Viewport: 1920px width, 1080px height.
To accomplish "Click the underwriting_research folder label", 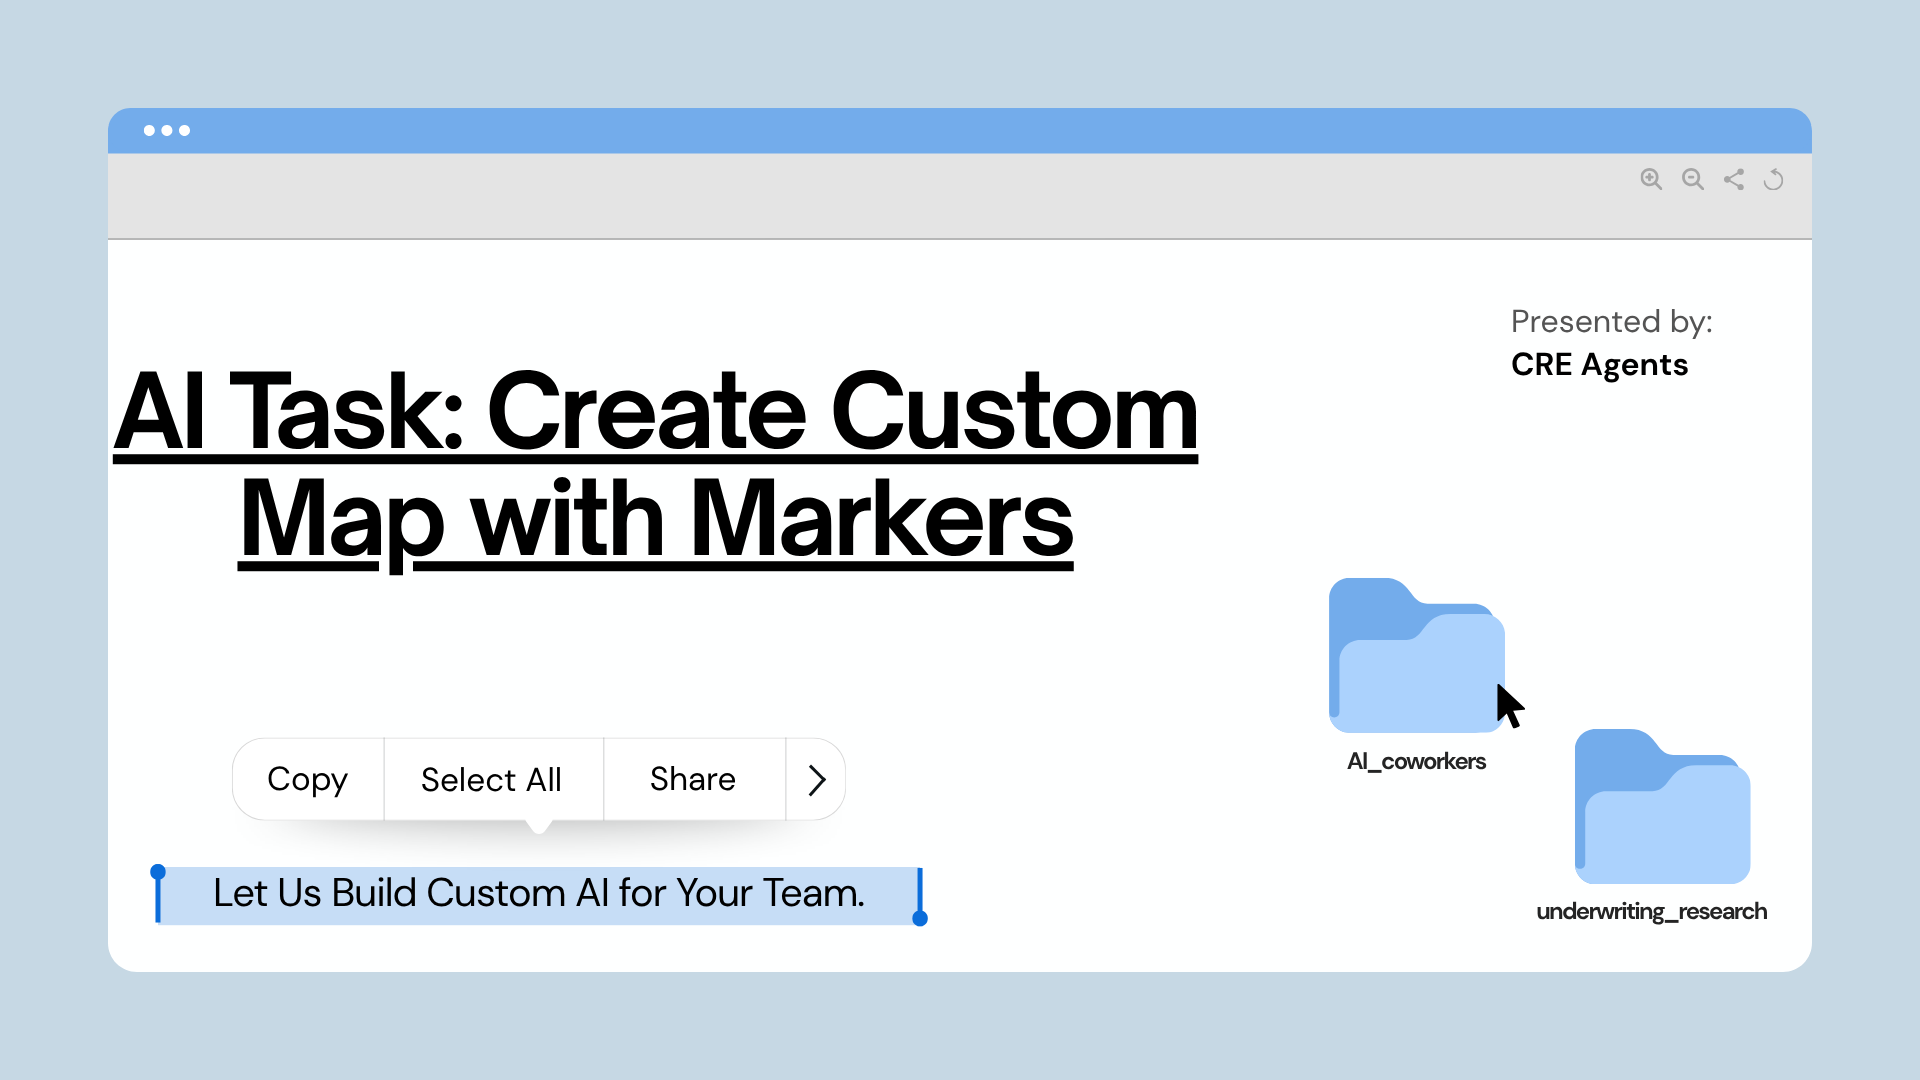I will click(1651, 912).
